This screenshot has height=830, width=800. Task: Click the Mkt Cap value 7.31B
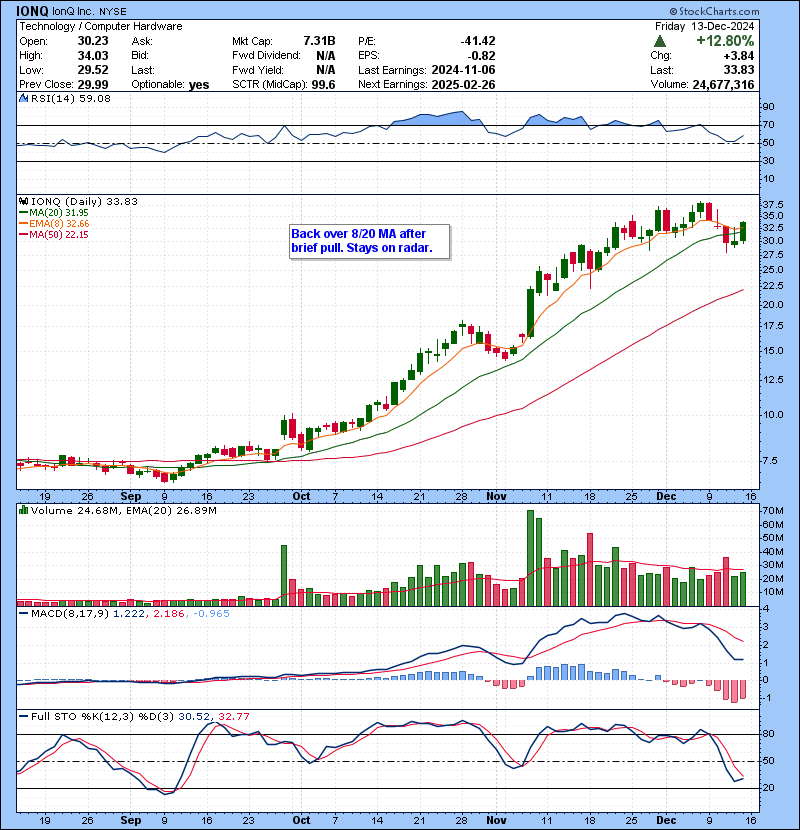tap(319, 41)
